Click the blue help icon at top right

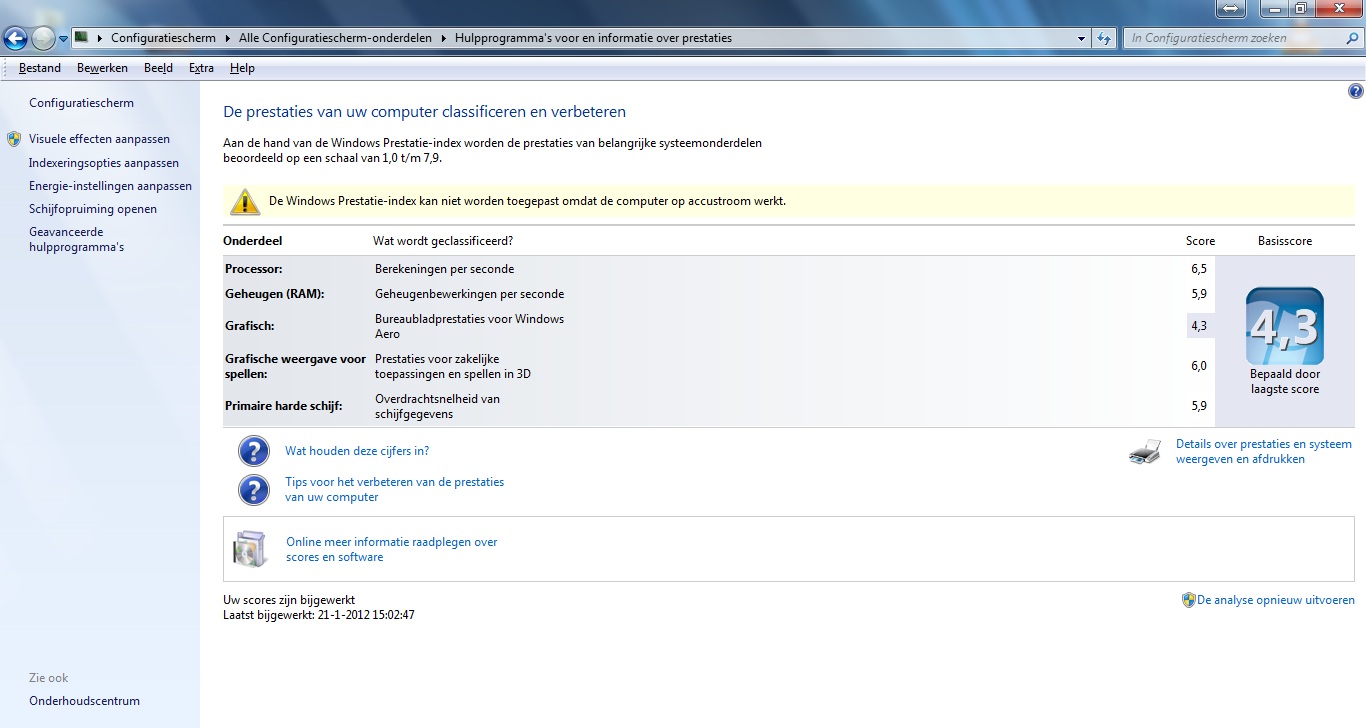(x=1355, y=91)
